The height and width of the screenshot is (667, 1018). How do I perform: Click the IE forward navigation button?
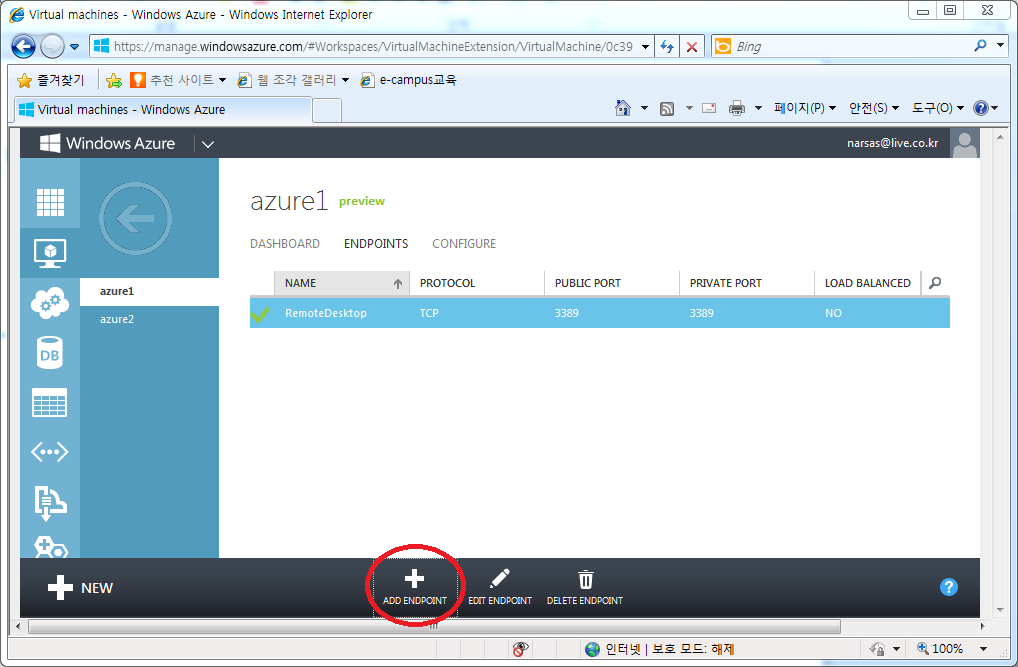[x=52, y=47]
